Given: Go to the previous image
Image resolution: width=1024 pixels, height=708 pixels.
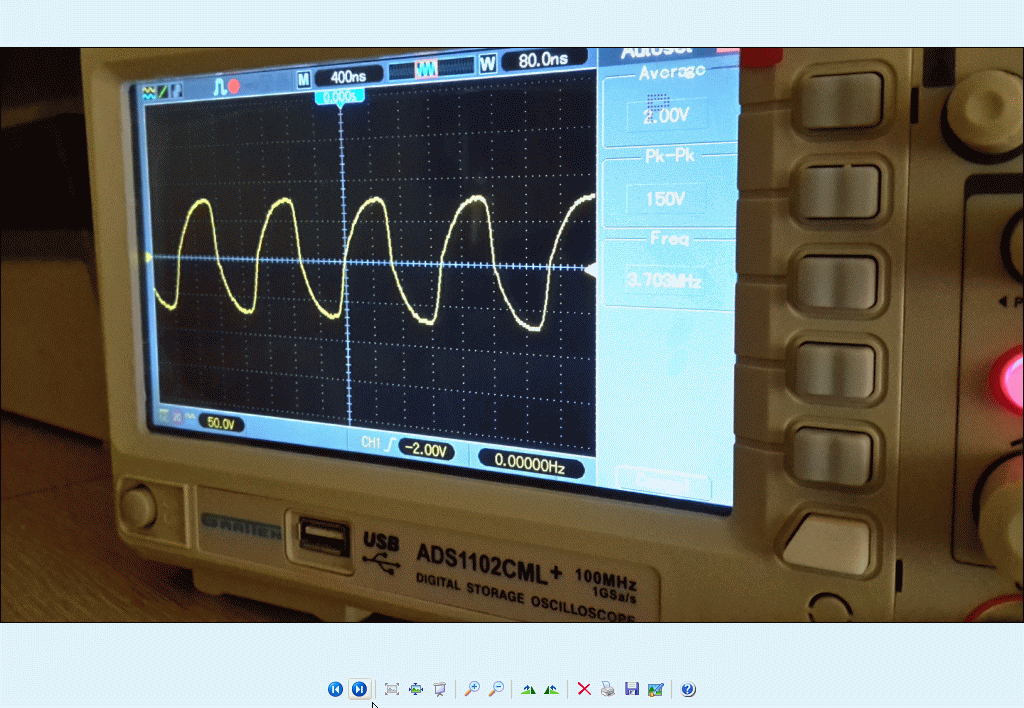Looking at the screenshot, I should tap(335, 689).
